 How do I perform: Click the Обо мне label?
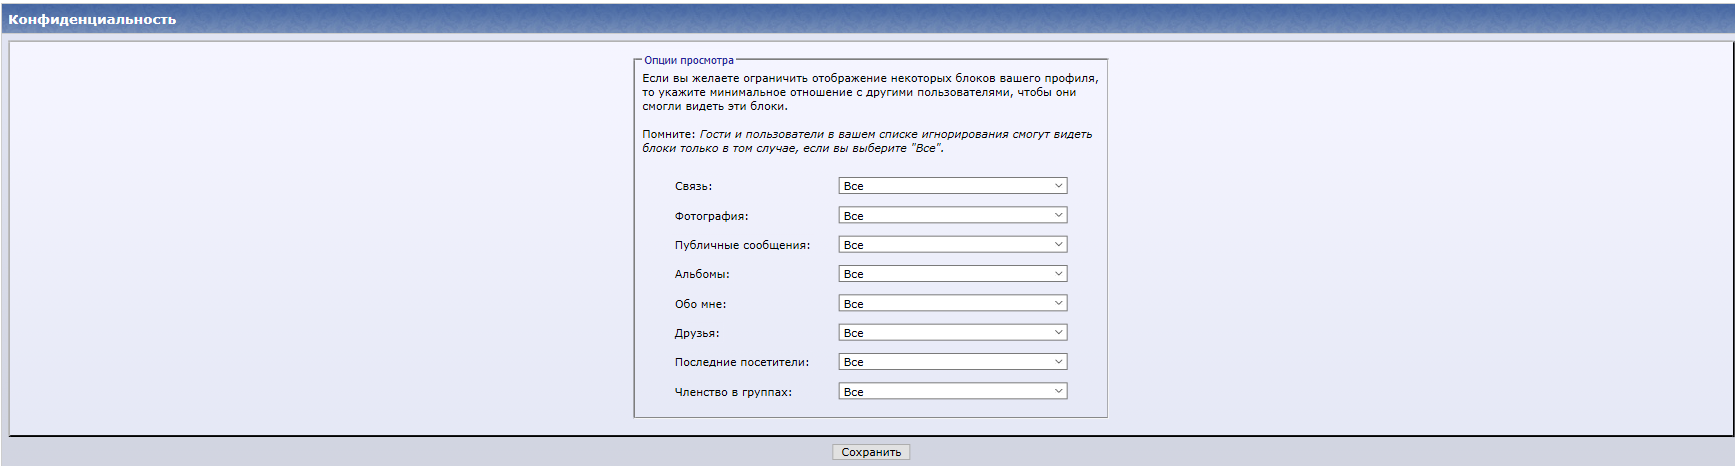[700, 304]
